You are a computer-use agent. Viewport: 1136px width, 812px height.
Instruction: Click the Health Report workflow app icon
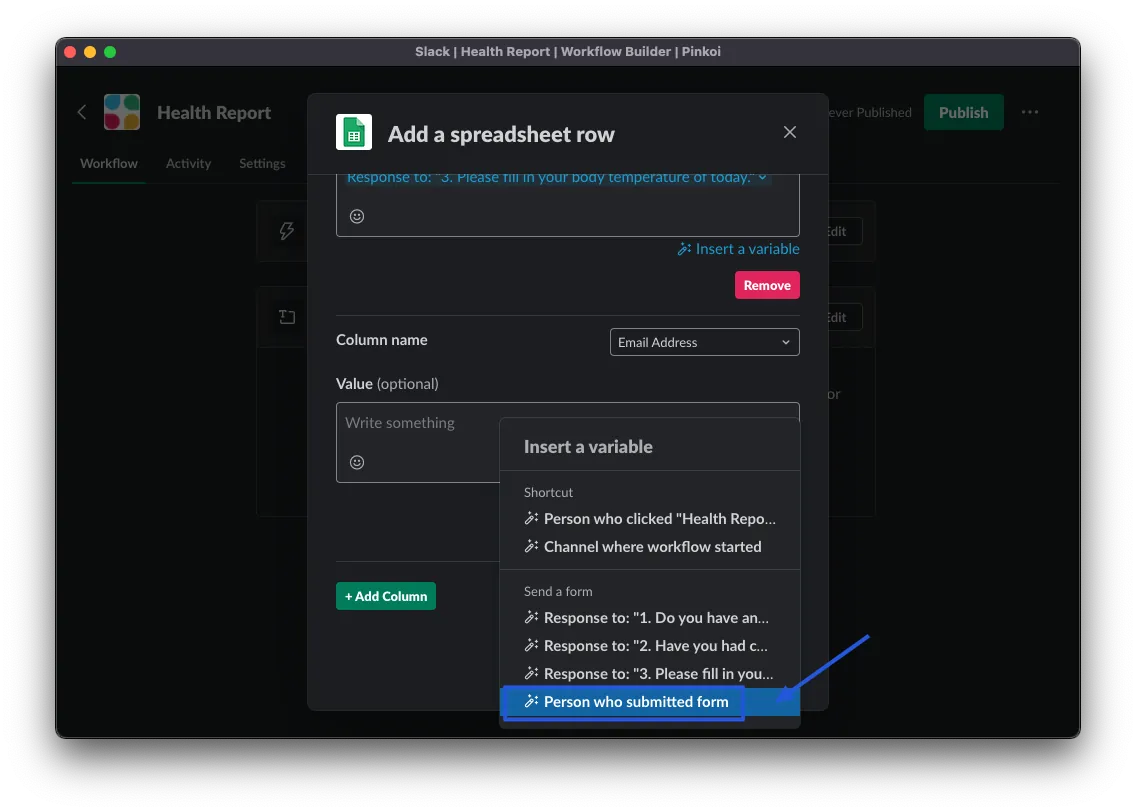coord(122,112)
